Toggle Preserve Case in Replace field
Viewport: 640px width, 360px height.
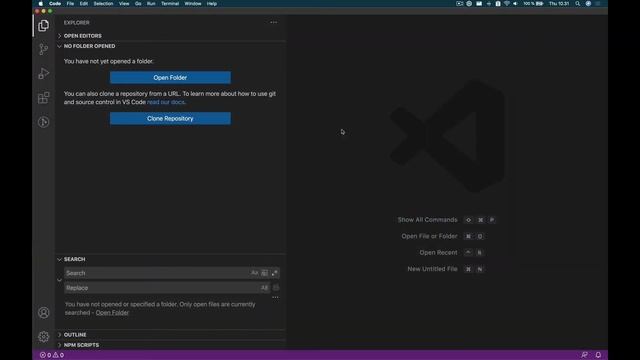click(264, 288)
